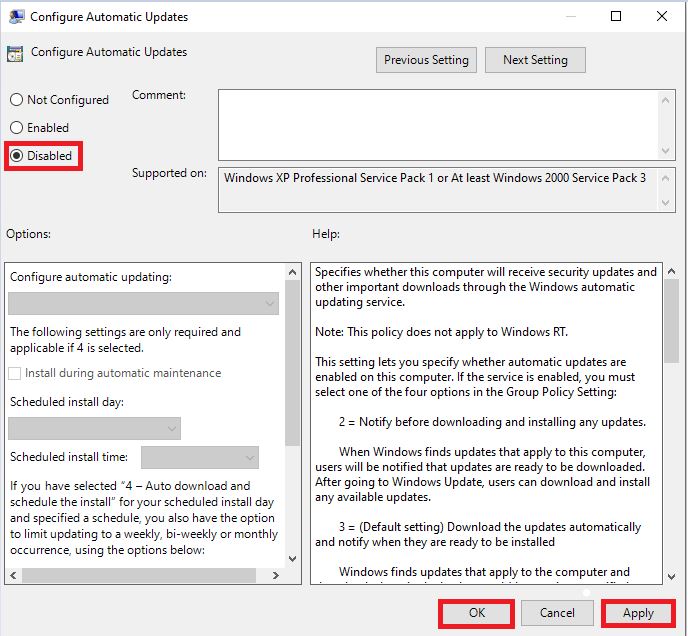Click Options pane scroll down arrow
This screenshot has height=636, width=688.
(x=293, y=559)
